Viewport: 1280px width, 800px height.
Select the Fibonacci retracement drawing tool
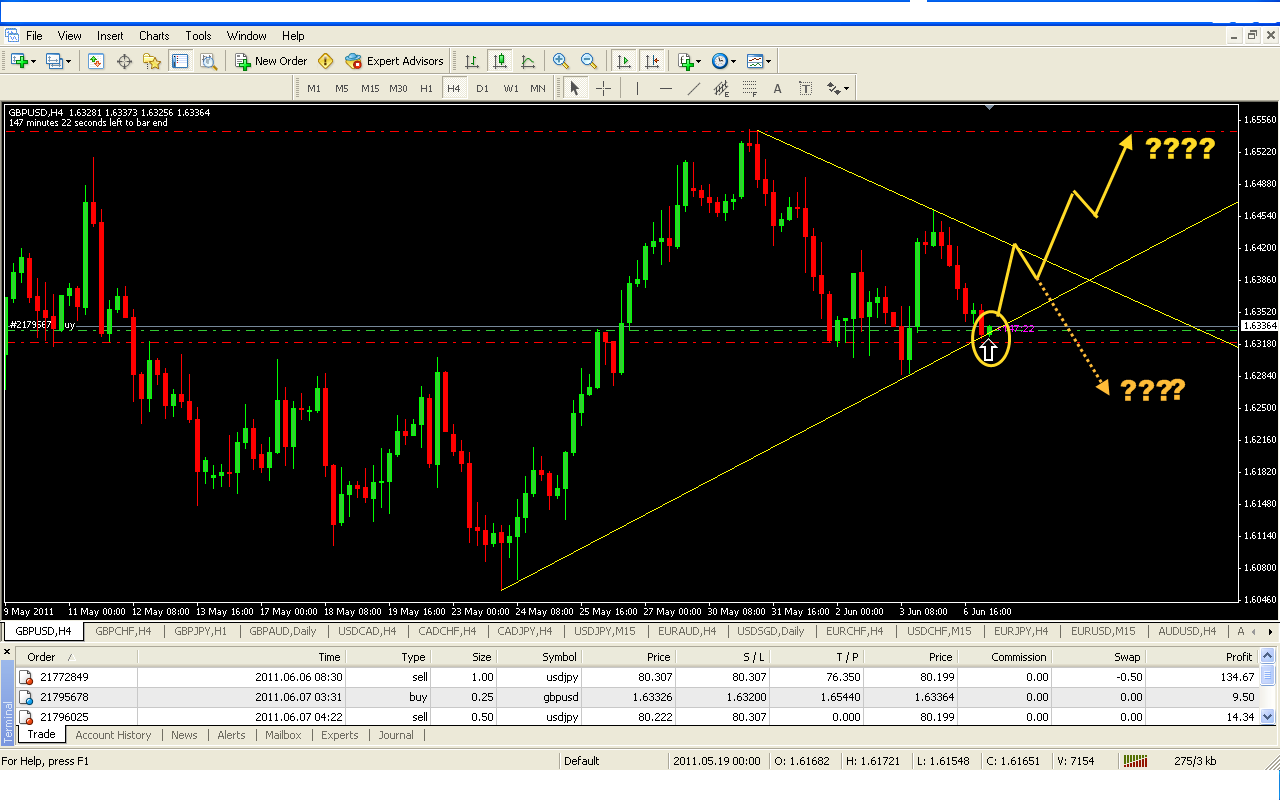[721, 88]
